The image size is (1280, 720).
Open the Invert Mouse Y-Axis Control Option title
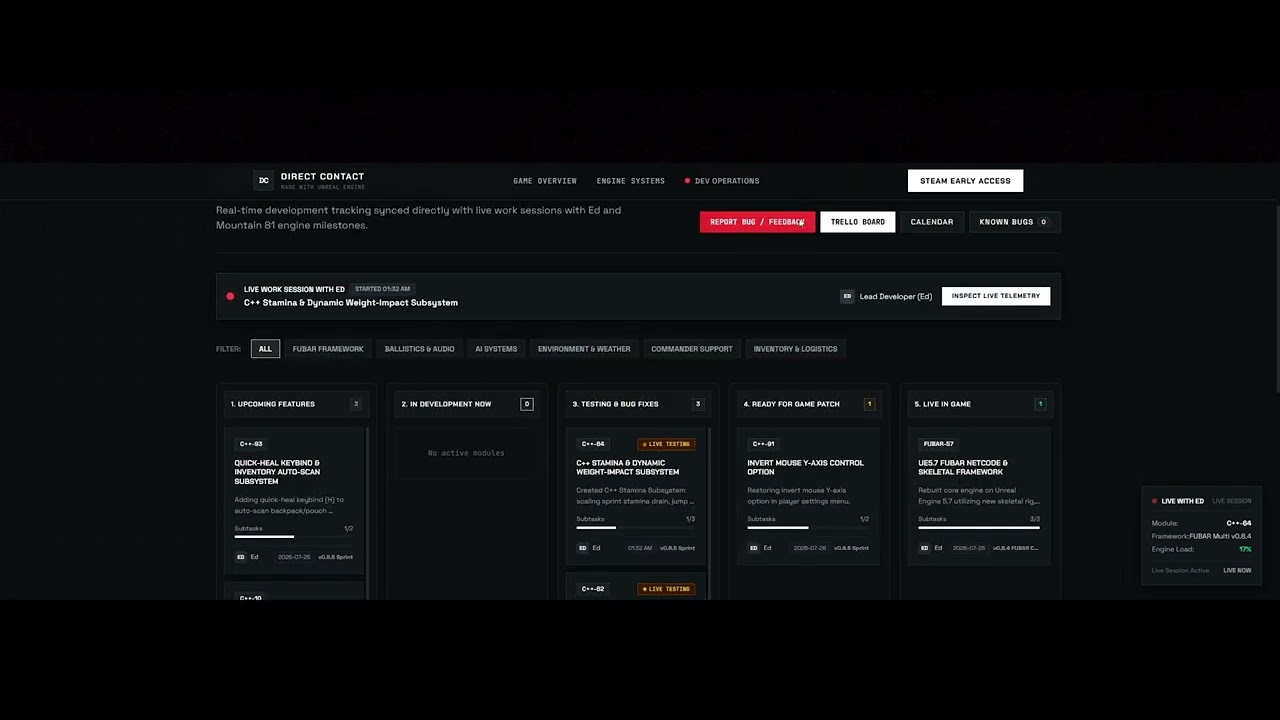point(806,467)
